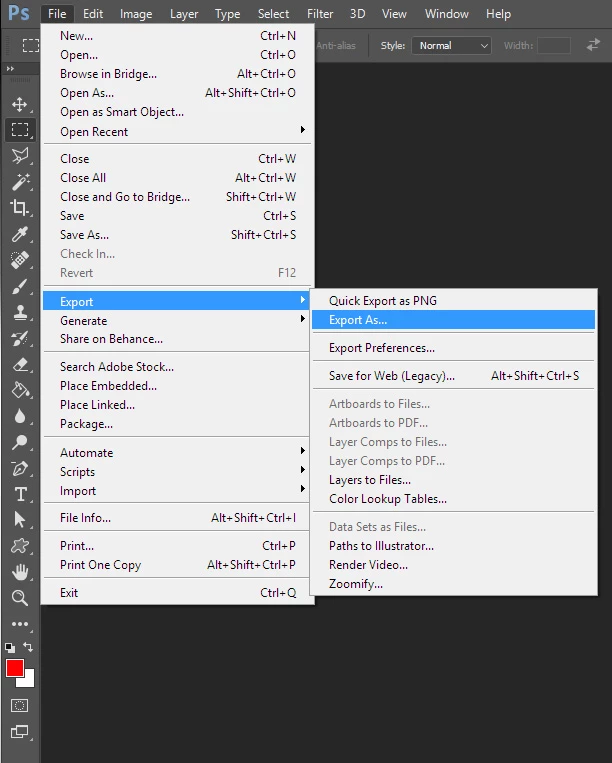Select the Custom Shape tool
Screen dimensions: 612x763
pyautogui.click(x=19, y=546)
